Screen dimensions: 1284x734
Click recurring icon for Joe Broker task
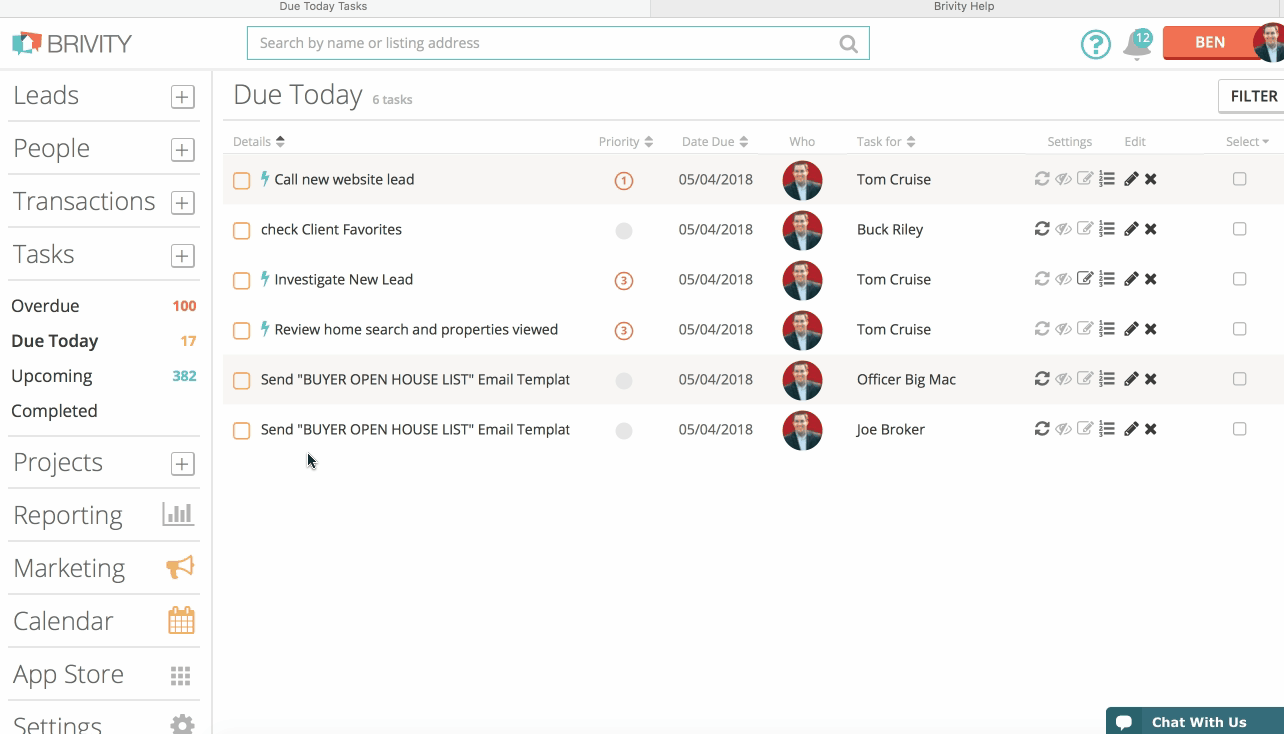[1042, 429]
